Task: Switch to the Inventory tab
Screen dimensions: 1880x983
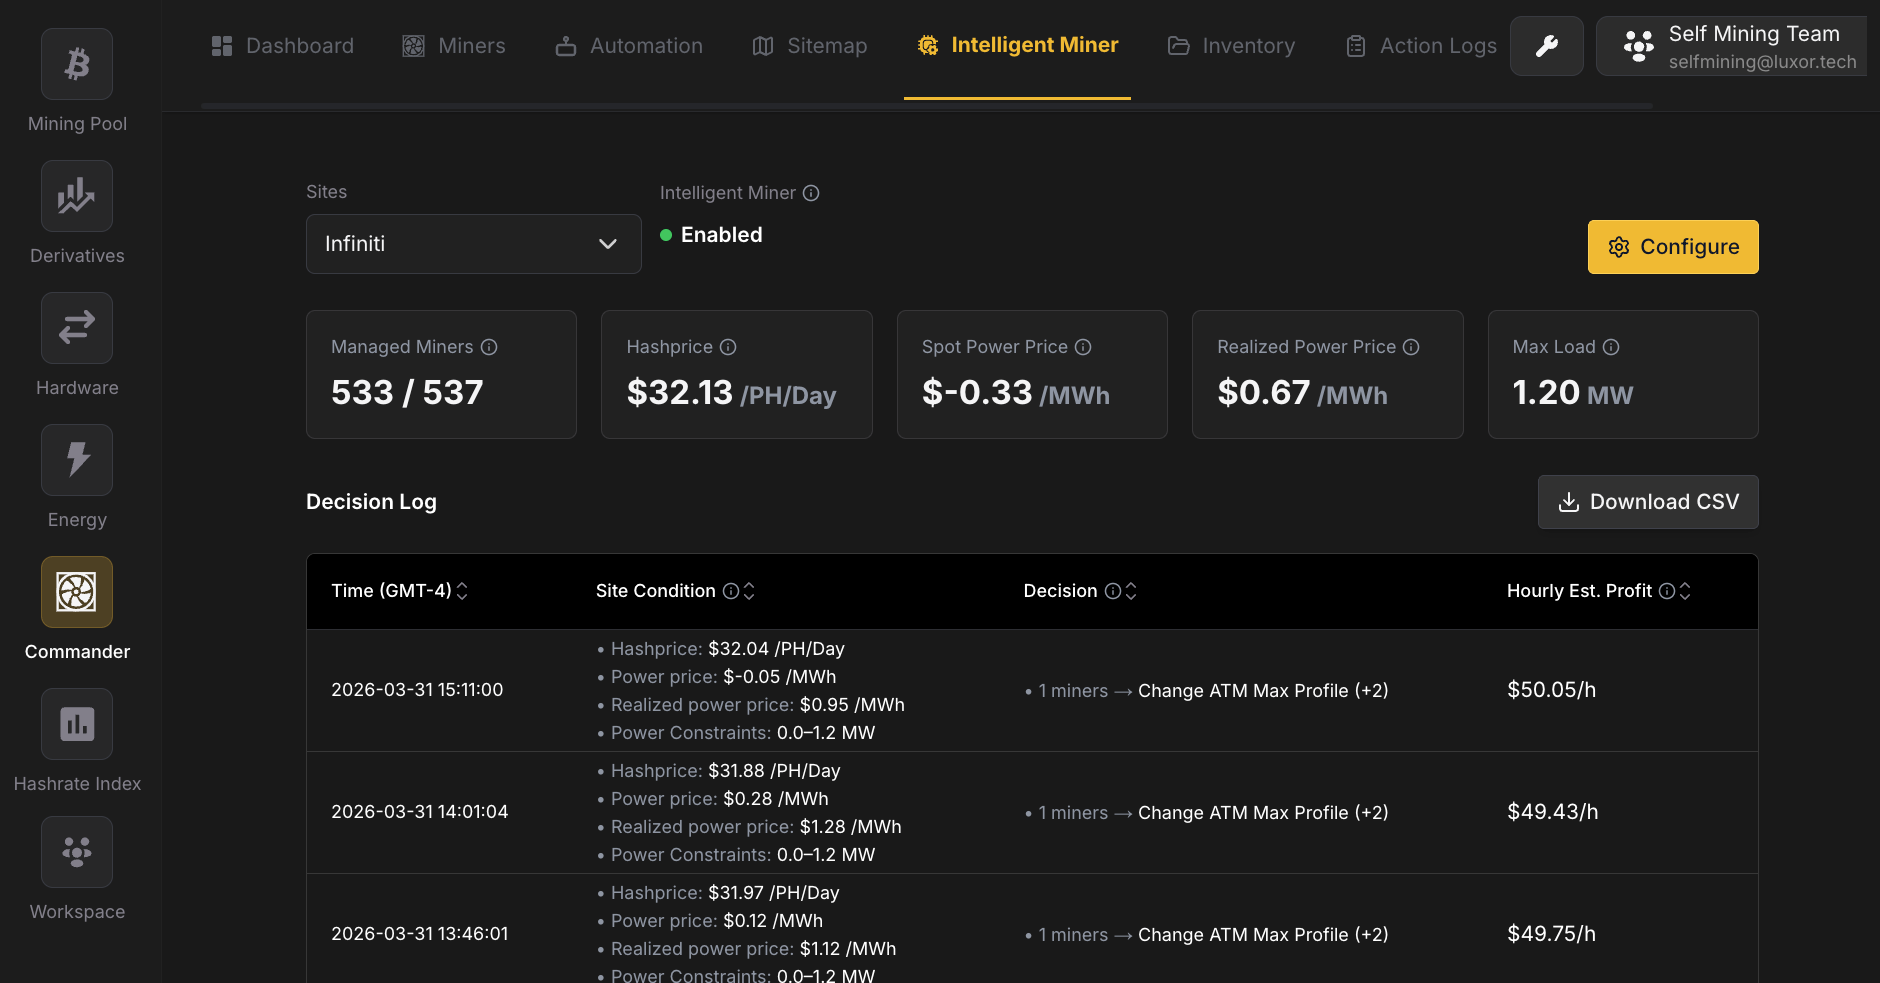Action: click(1231, 45)
